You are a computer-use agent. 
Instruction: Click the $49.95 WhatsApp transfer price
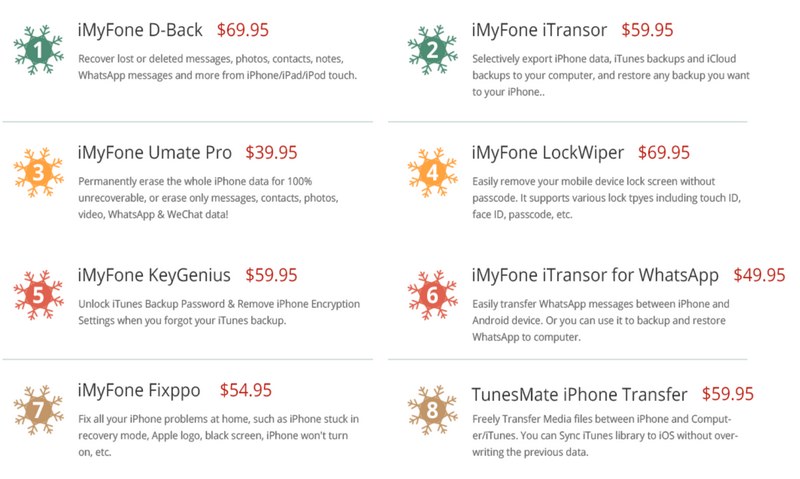tap(759, 275)
